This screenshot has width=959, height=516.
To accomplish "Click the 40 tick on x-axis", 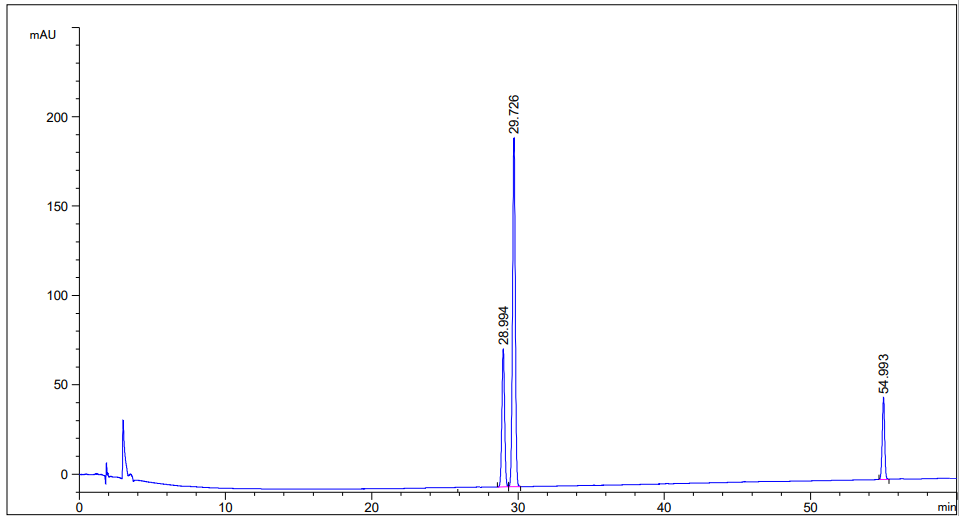I will (x=663, y=507).
